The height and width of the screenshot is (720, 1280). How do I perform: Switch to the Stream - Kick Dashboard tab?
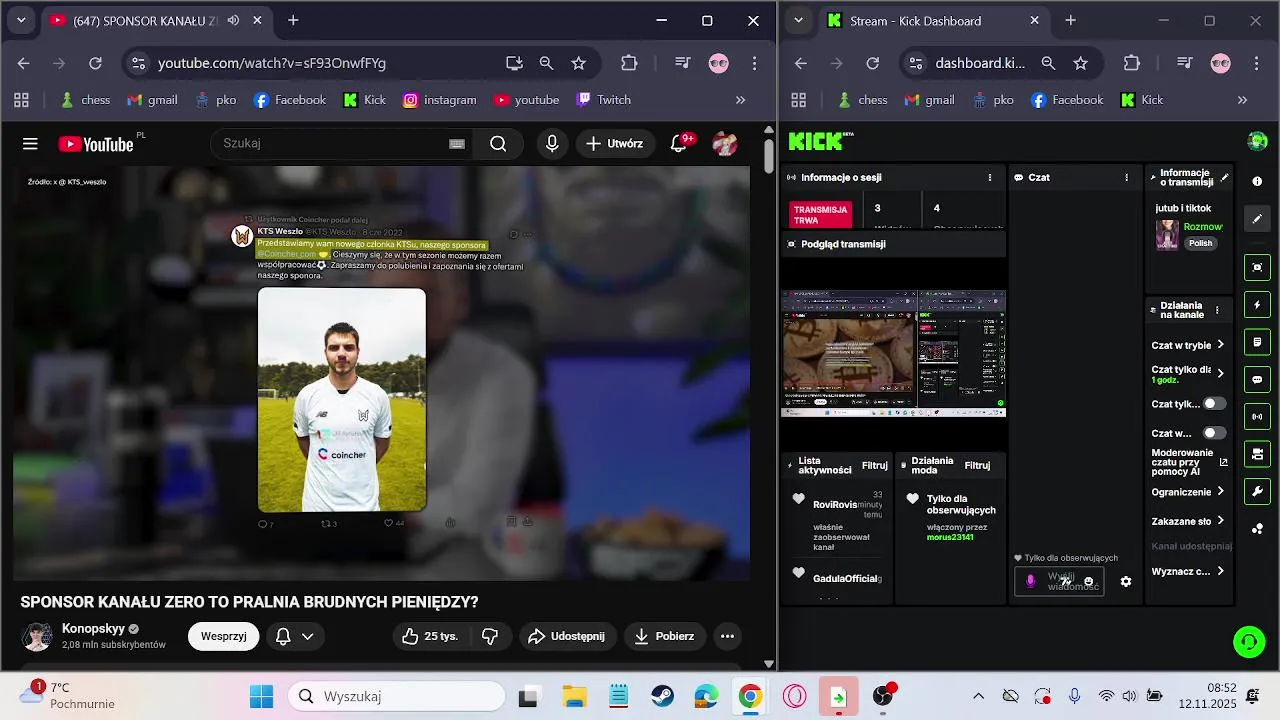pyautogui.click(x=932, y=20)
